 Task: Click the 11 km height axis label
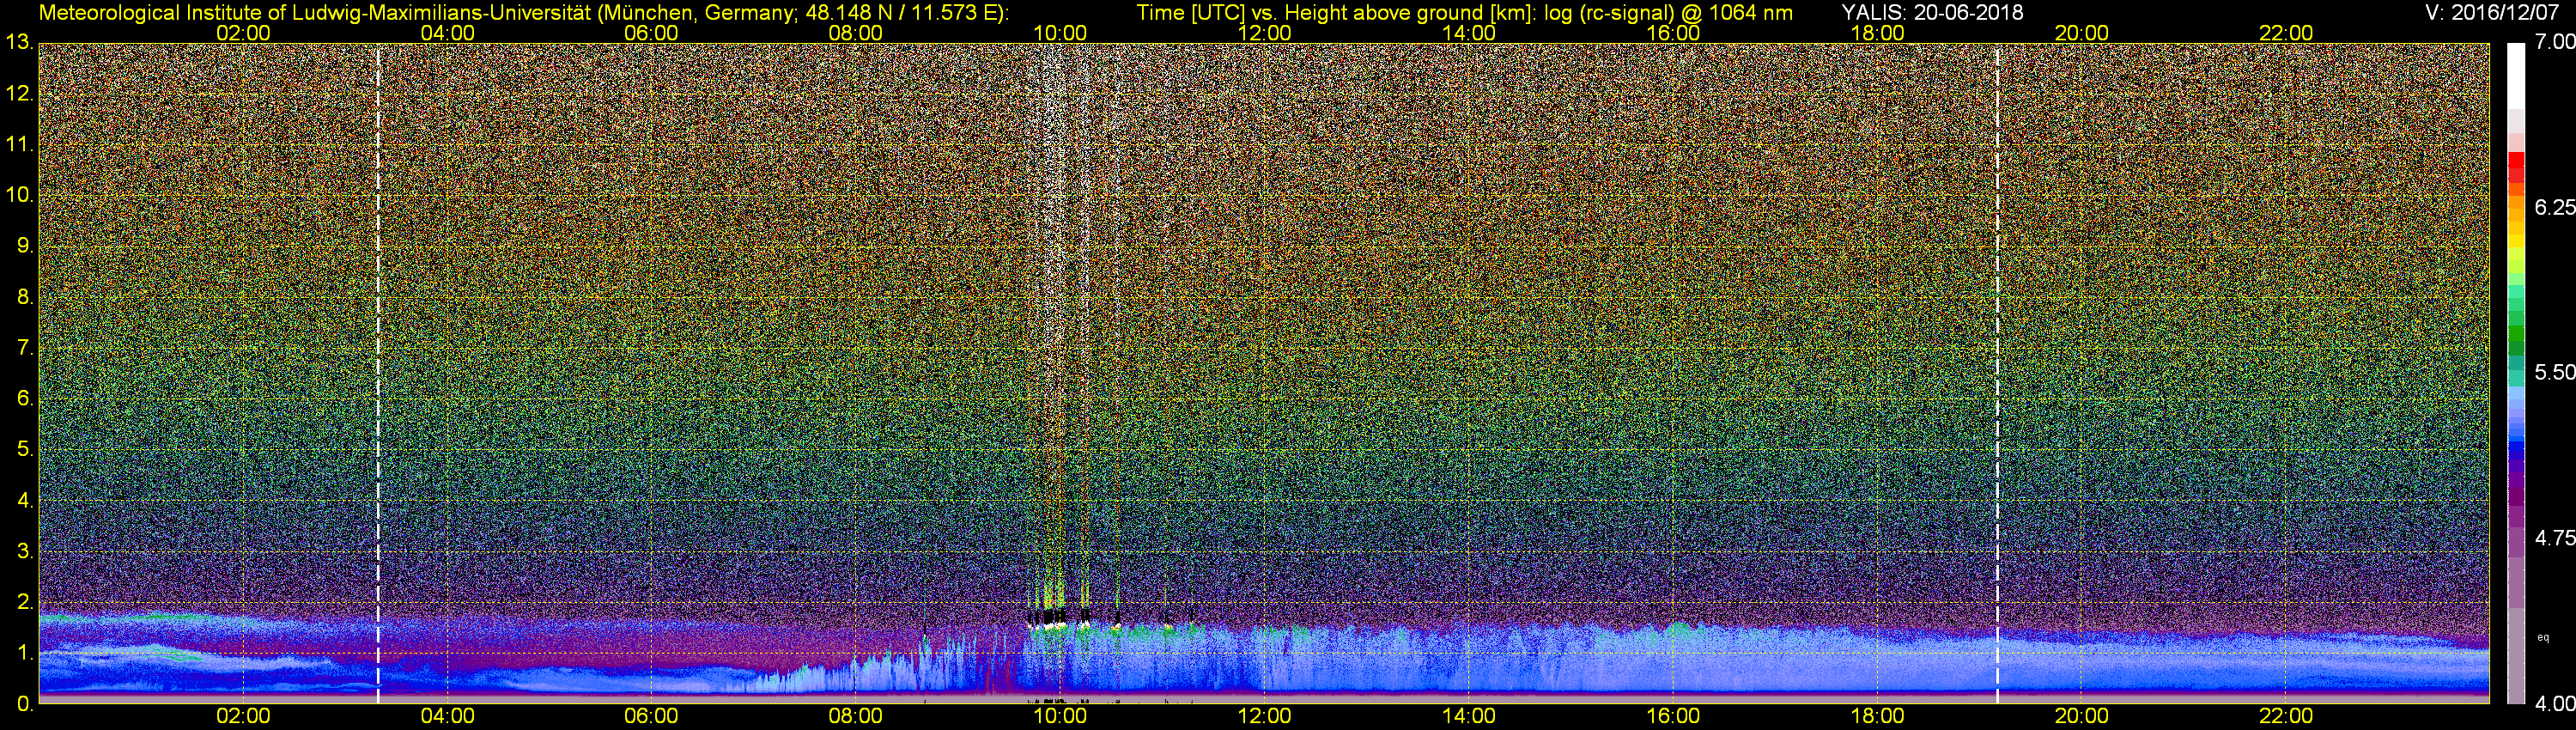point(18,145)
